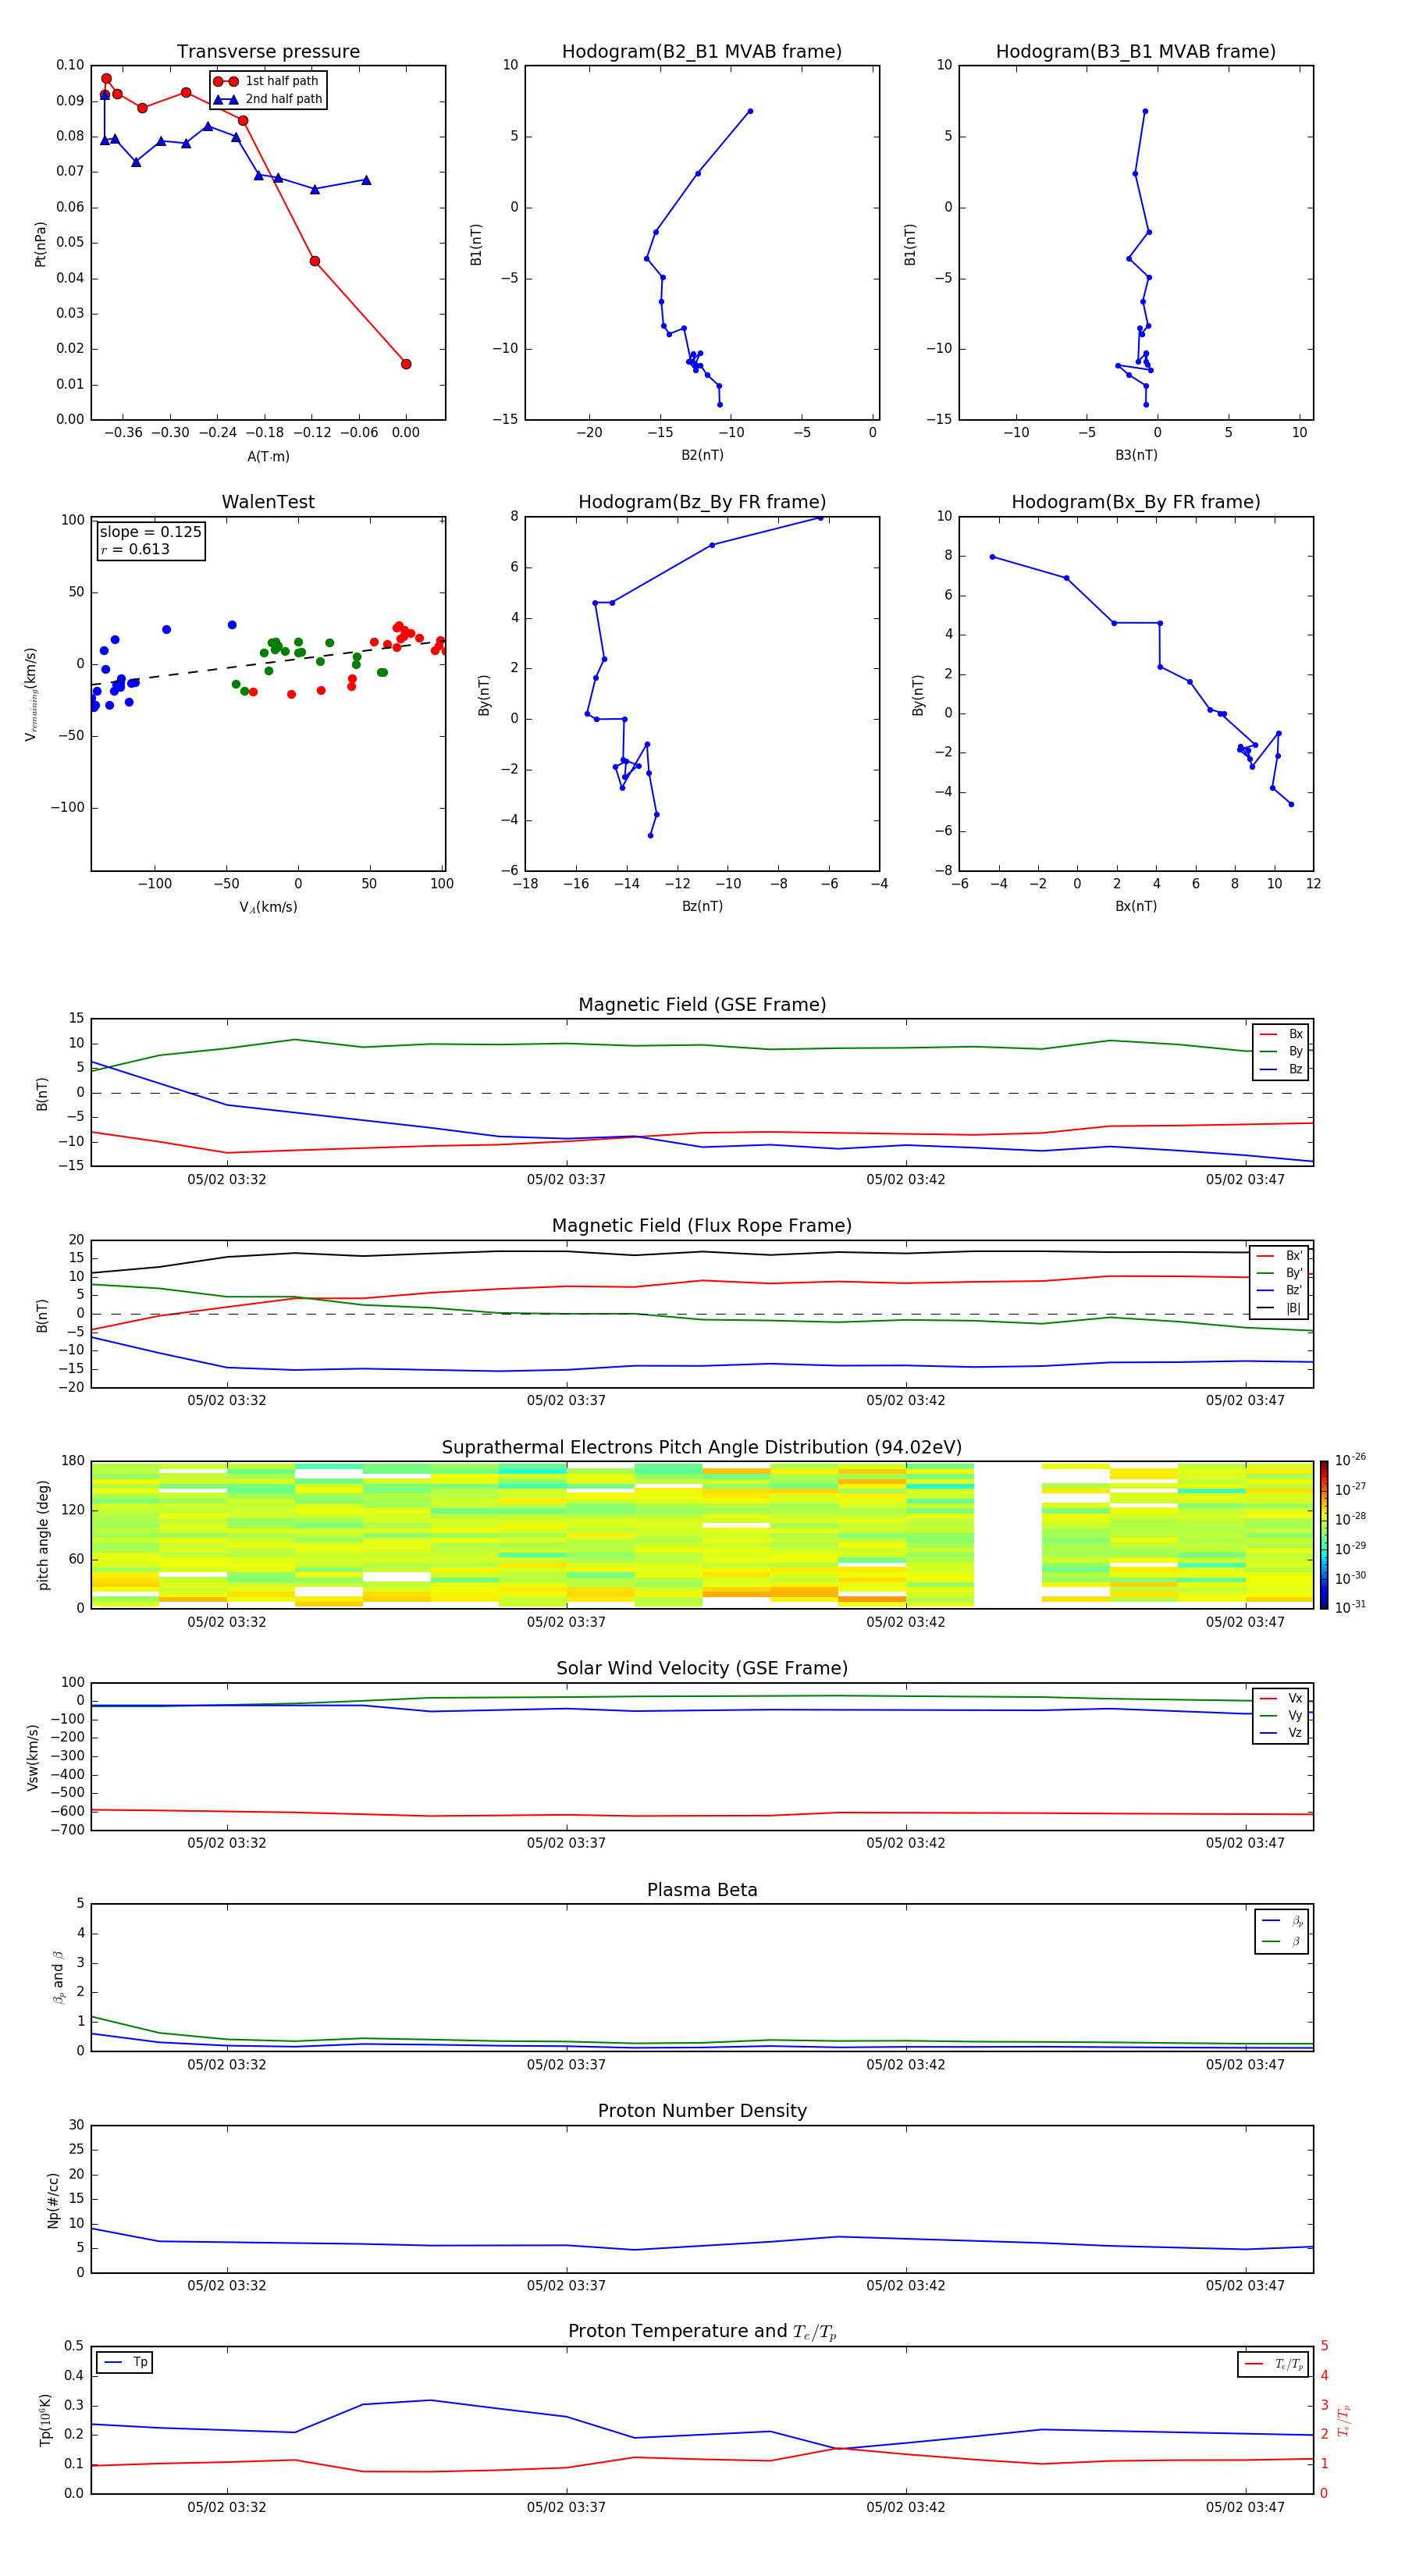This screenshot has height=2576, width=1405.
Task: Click the 'Solar Wind Velocity (GSE Frame)' title
Action: 702,1669
